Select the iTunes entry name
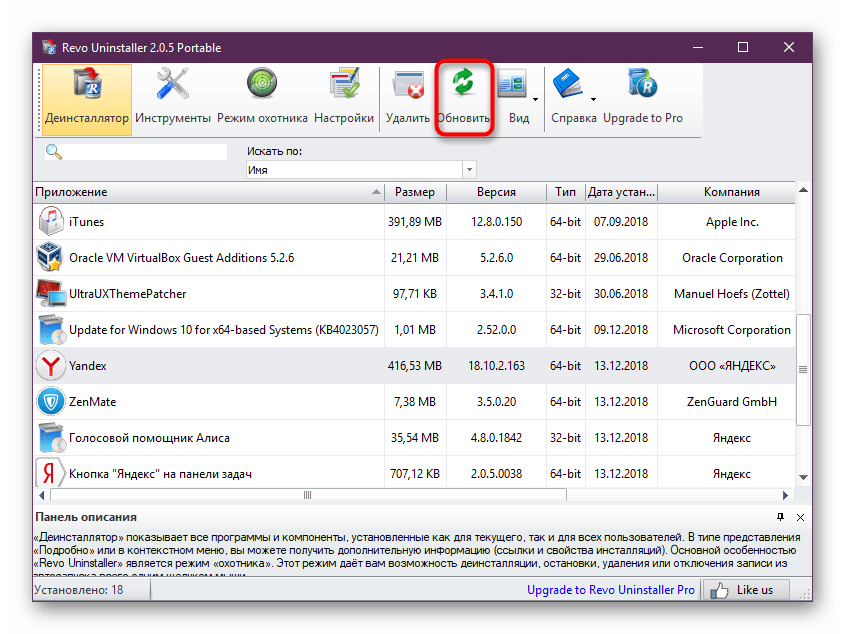This screenshot has height=634, width=845. tap(86, 222)
